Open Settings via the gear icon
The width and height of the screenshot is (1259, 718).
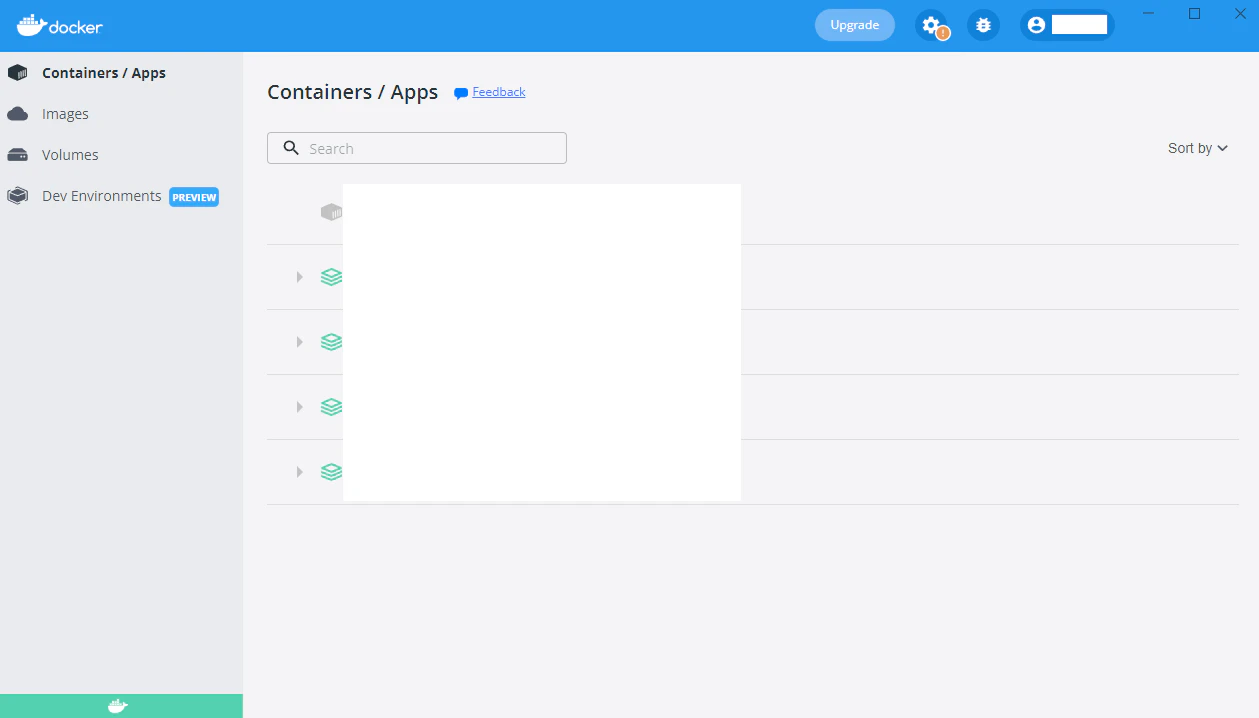click(x=931, y=25)
